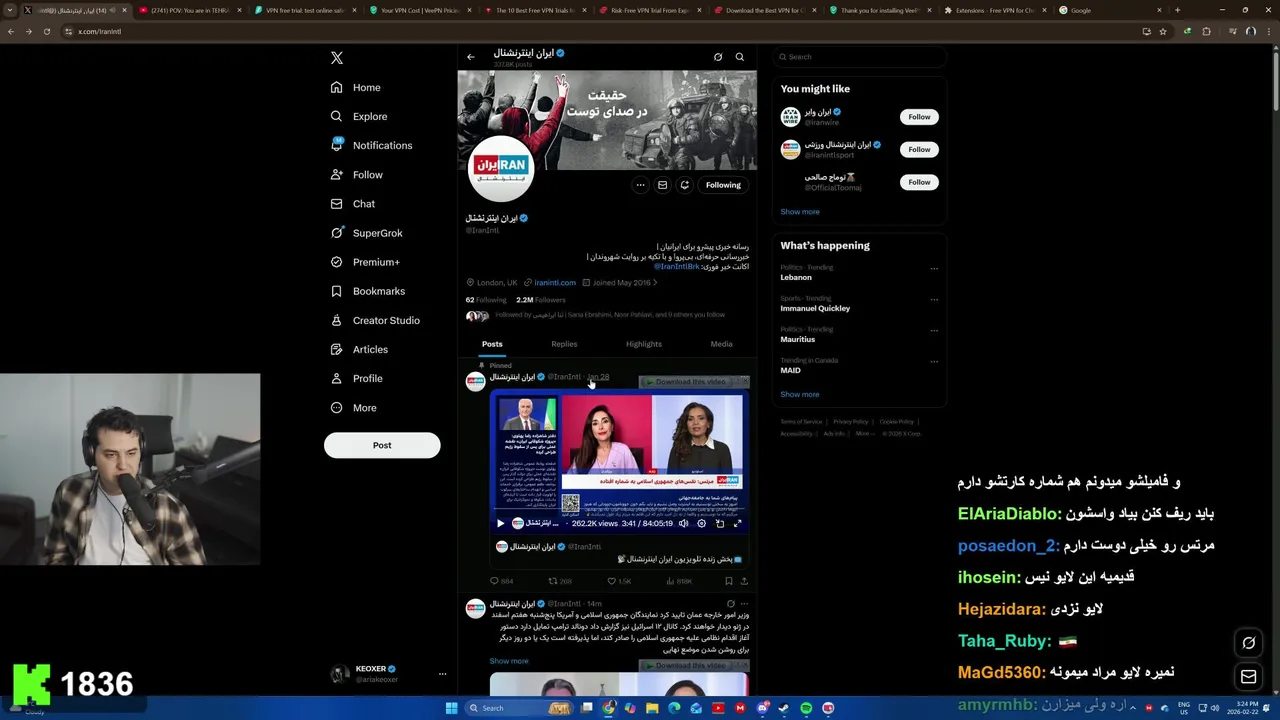
Task: Open the second post's three-dot menu
Action: point(744,604)
